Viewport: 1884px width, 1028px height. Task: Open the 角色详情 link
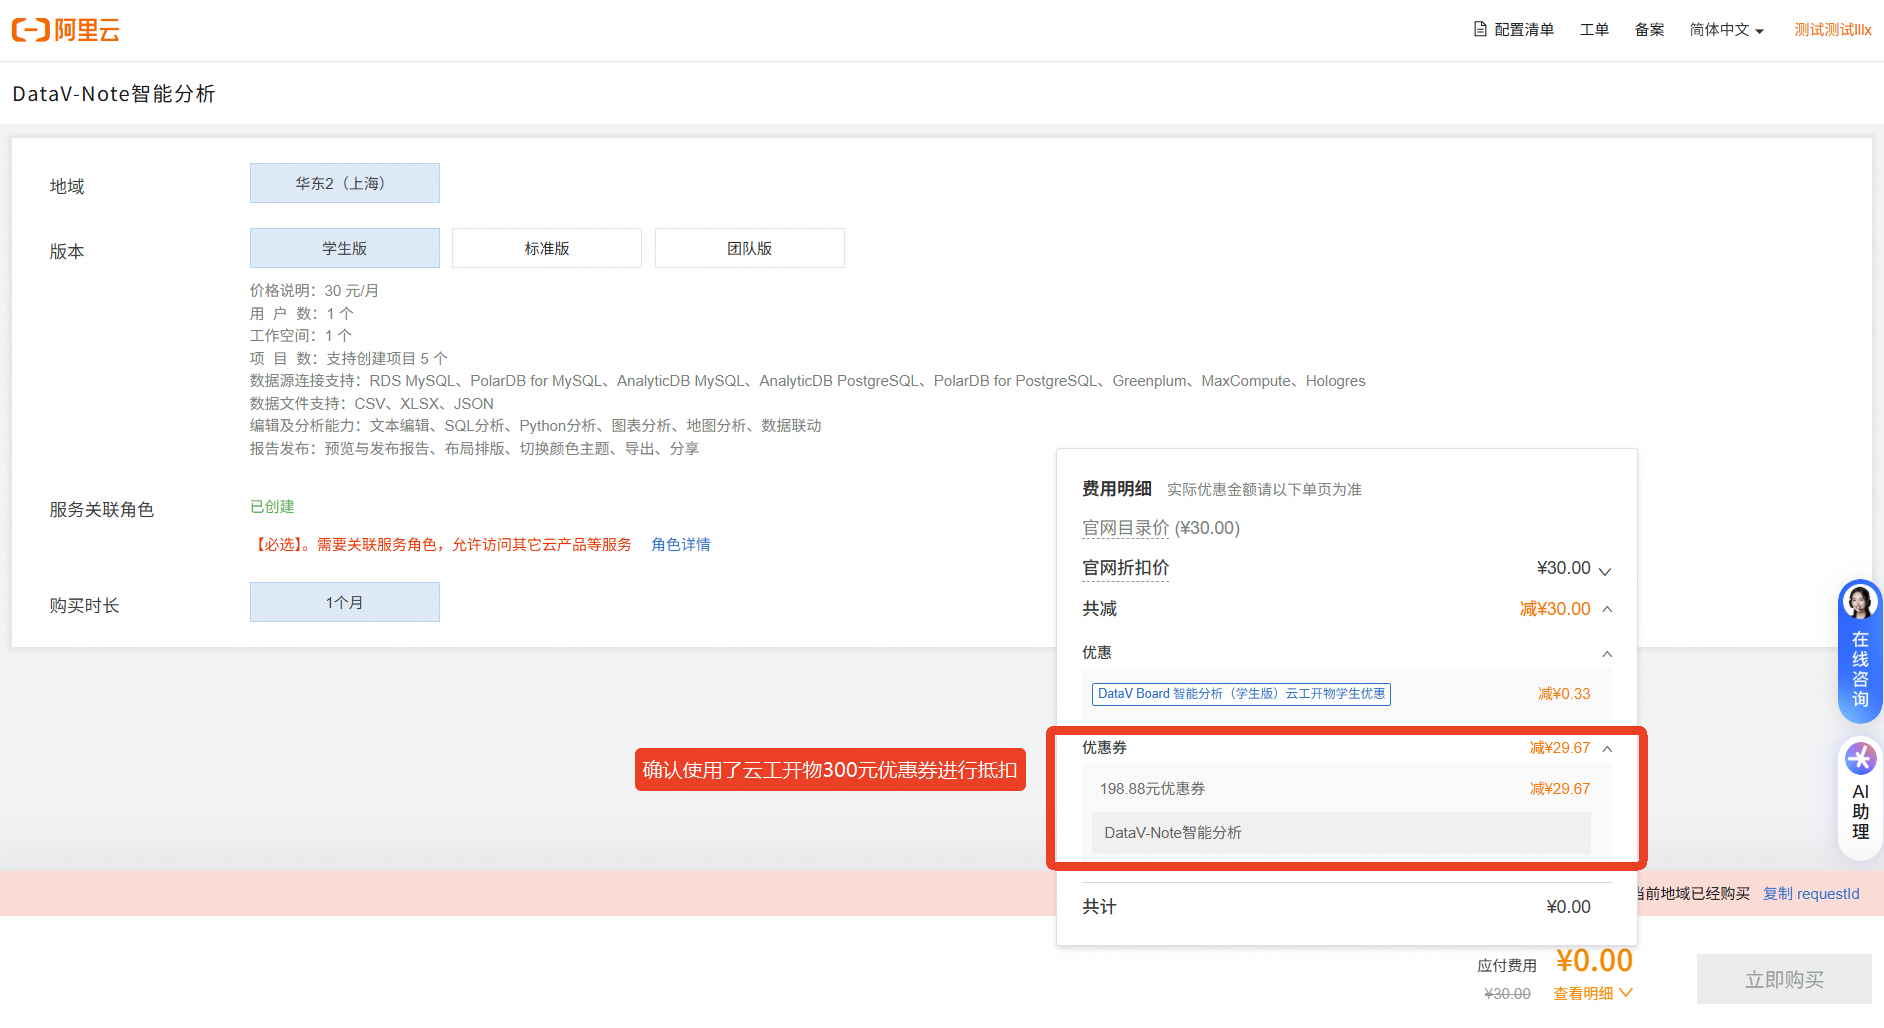(681, 545)
